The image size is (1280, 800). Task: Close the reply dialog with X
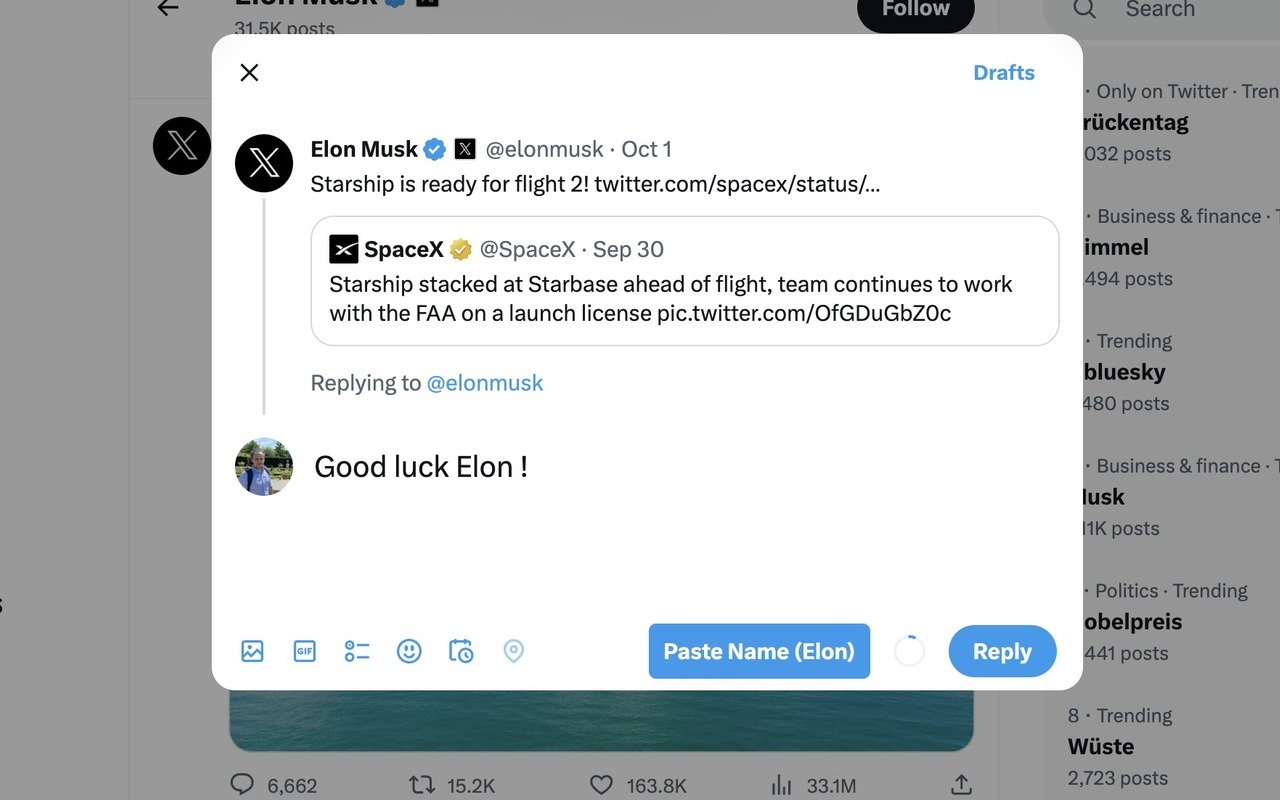click(x=250, y=72)
